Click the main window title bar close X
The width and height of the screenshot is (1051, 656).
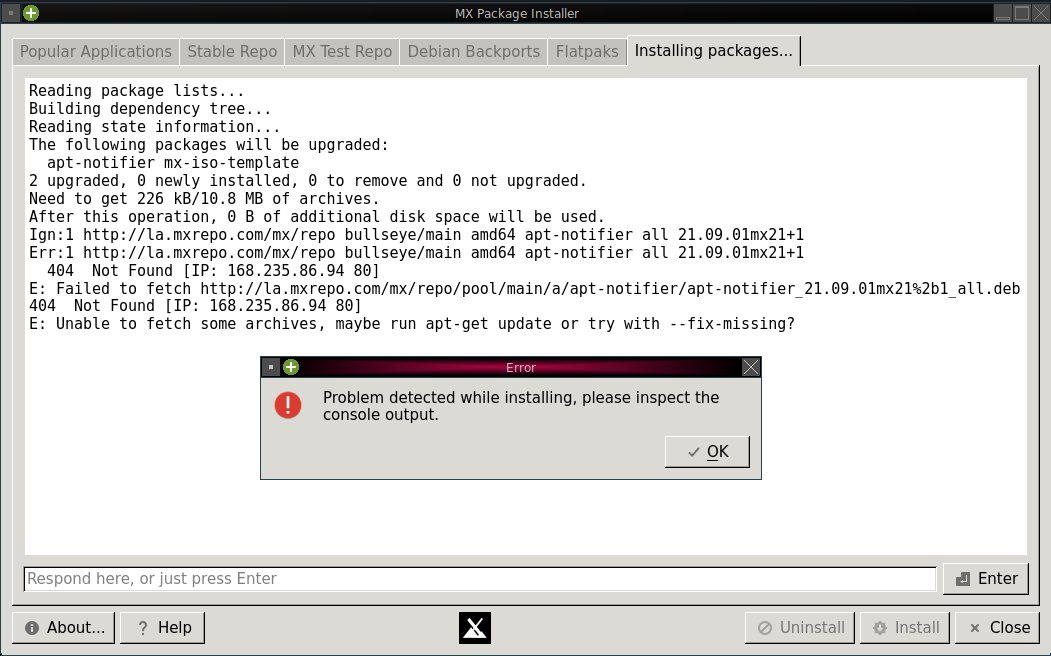[x=1040, y=13]
